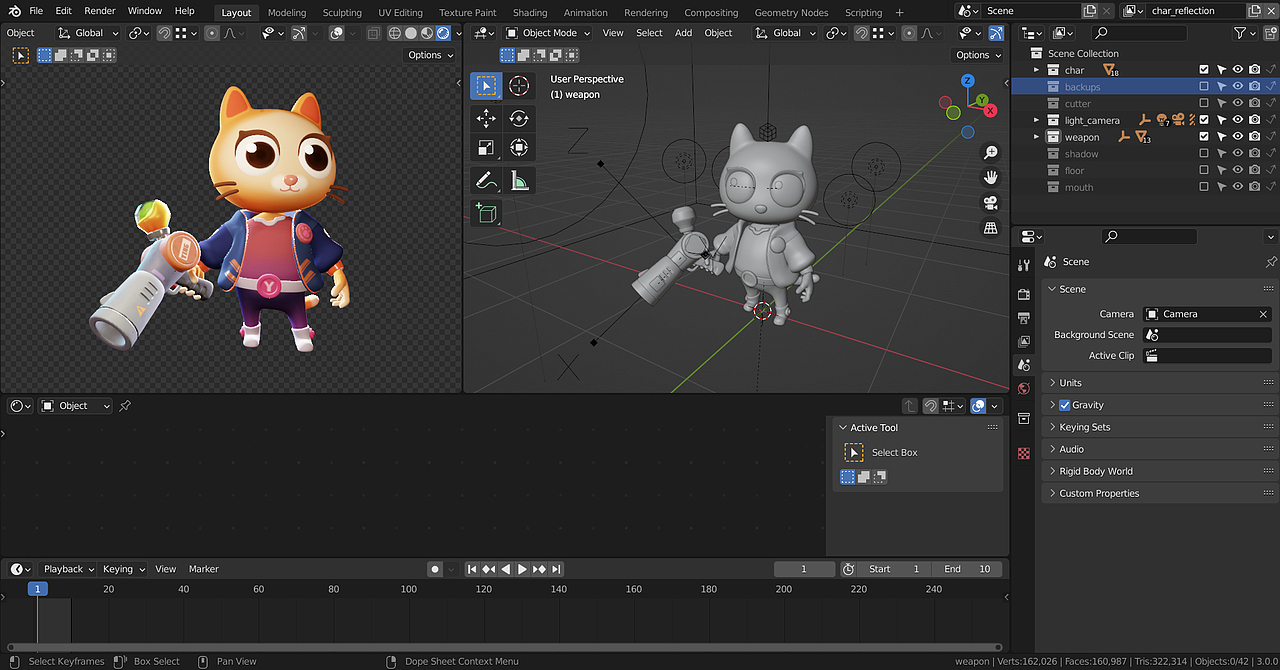Open the View Layer properties tab
Viewport: 1280px width, 670px height.
tap(1023, 342)
